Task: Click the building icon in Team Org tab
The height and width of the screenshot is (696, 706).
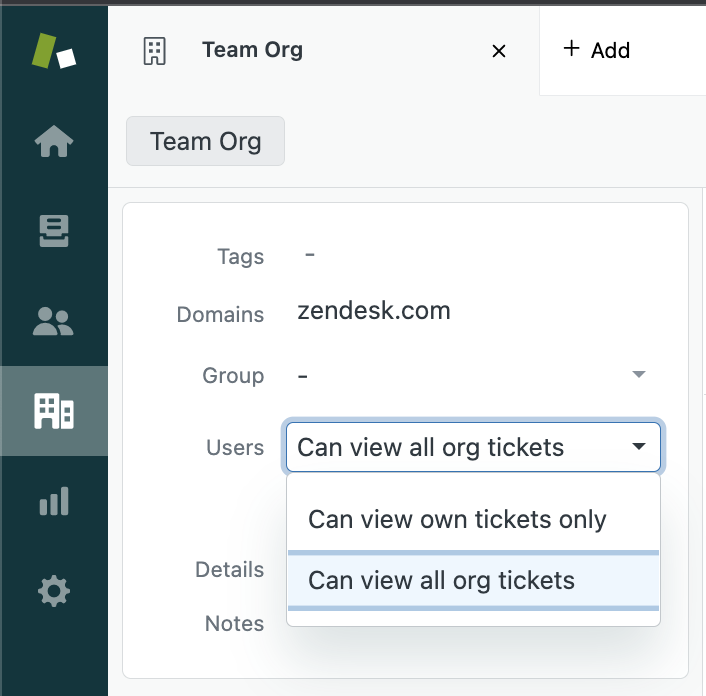Action: coord(154,51)
